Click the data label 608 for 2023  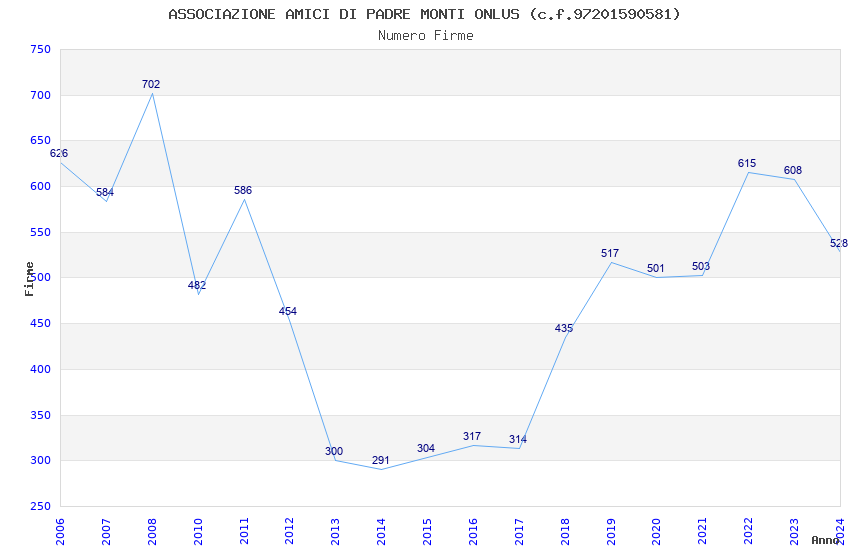(x=793, y=170)
